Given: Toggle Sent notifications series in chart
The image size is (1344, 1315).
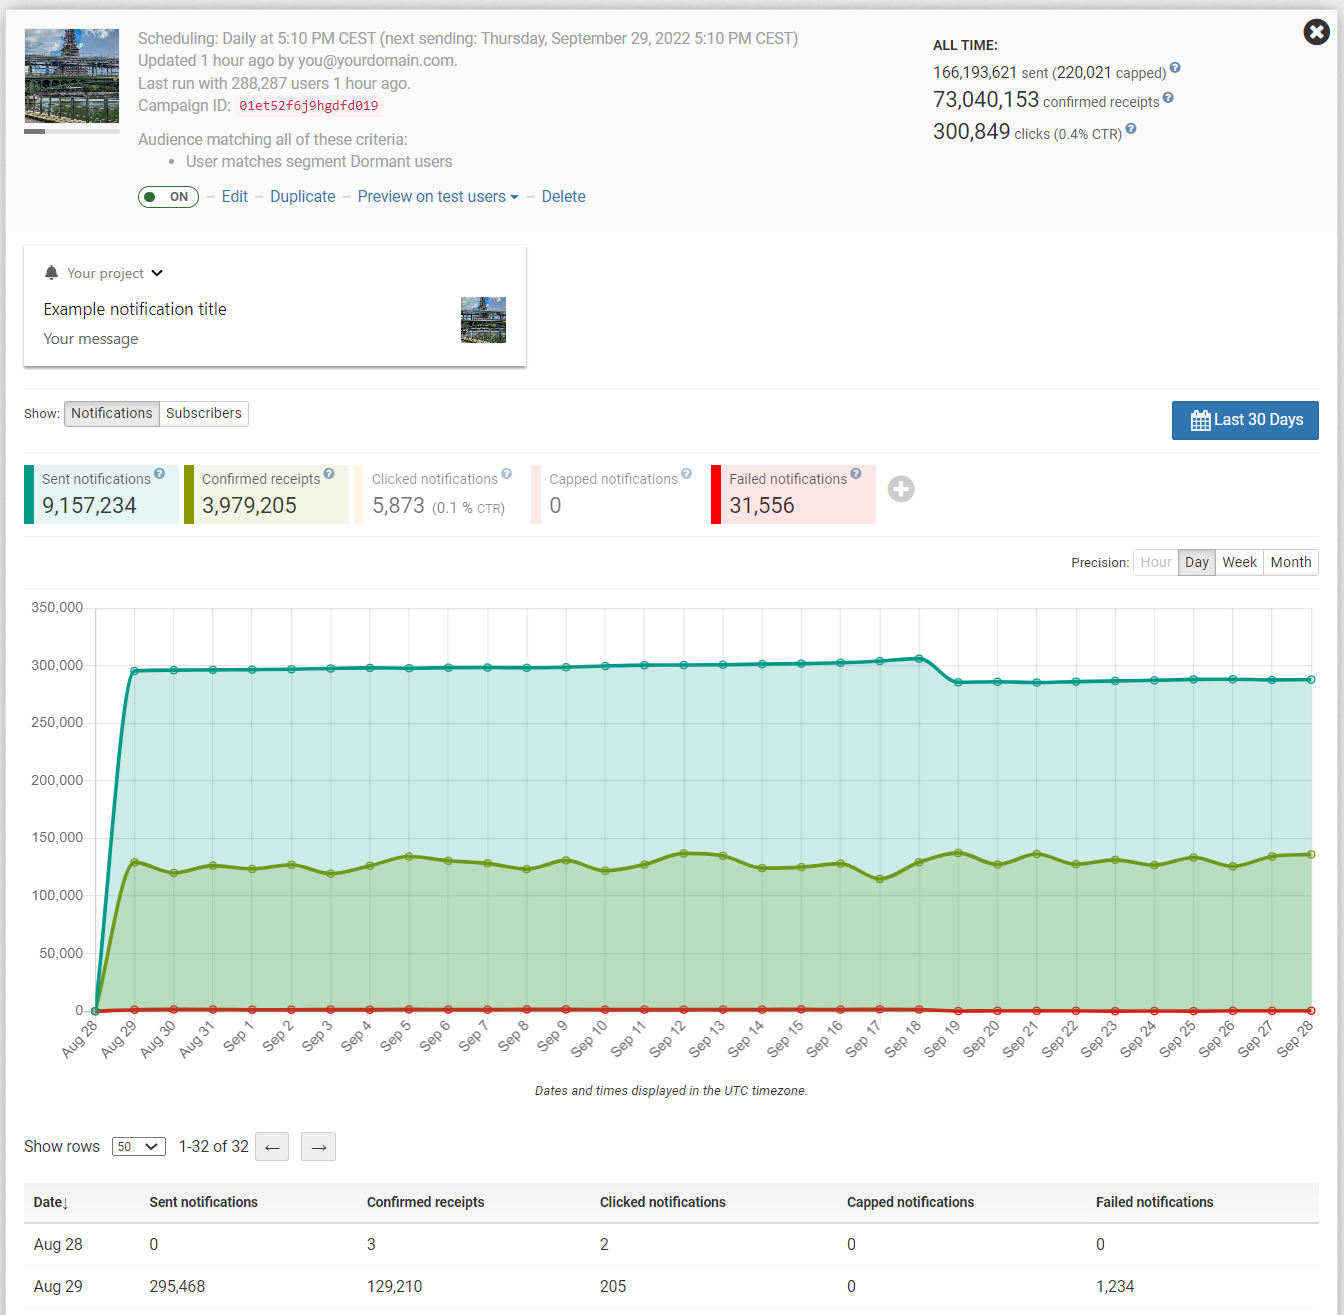Looking at the screenshot, I should pyautogui.click(x=102, y=494).
